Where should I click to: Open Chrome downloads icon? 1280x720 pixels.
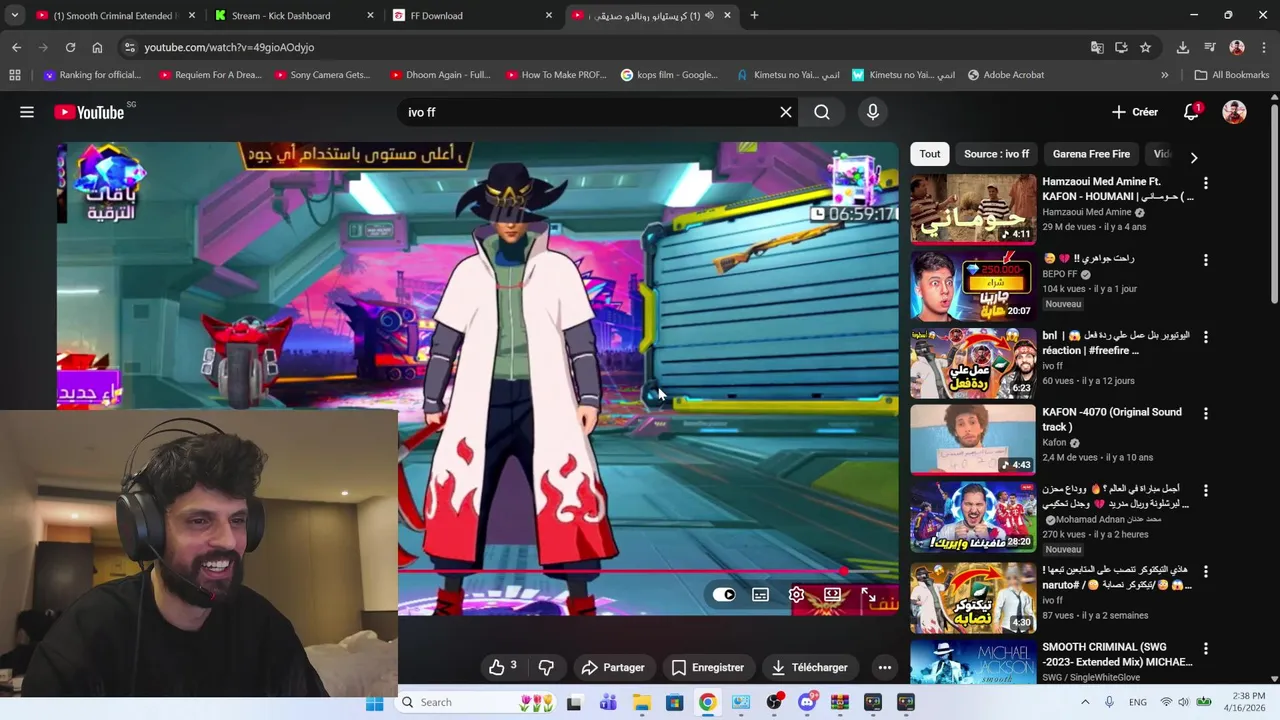point(1183,47)
